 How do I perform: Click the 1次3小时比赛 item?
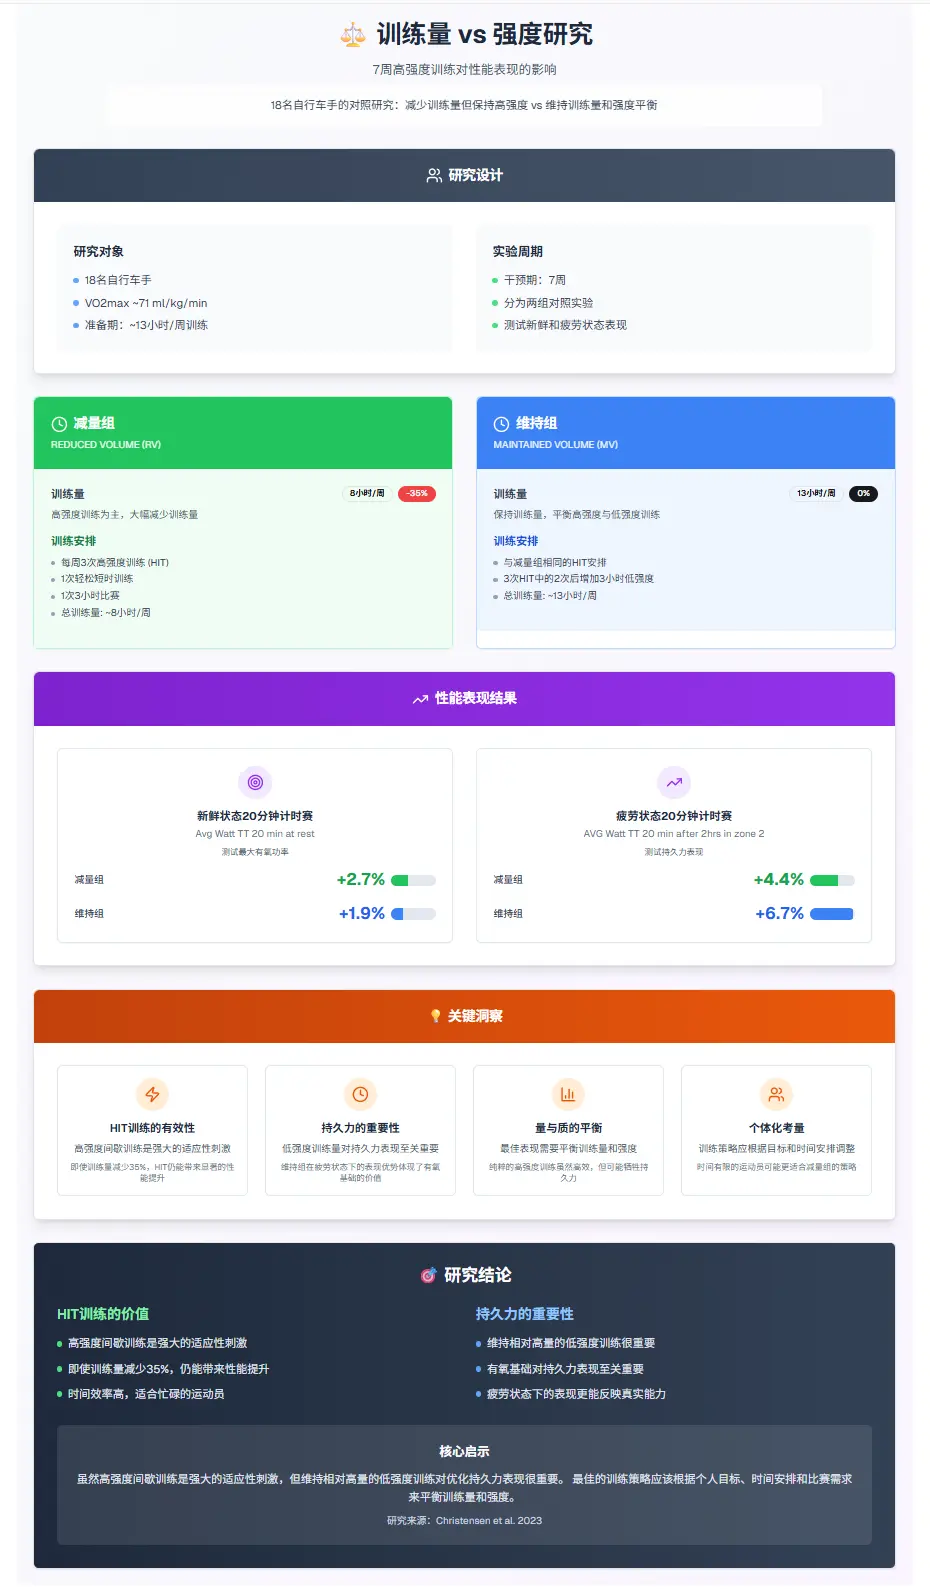[x=90, y=596]
